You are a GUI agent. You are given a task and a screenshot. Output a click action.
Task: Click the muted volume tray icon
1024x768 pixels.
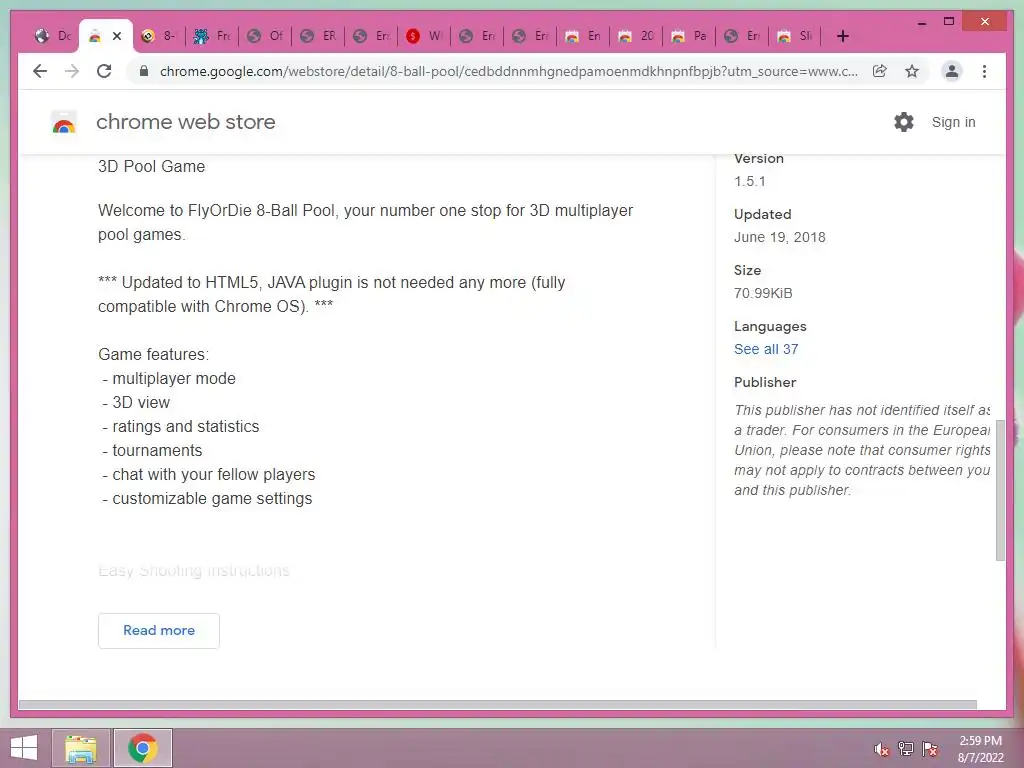[882, 749]
